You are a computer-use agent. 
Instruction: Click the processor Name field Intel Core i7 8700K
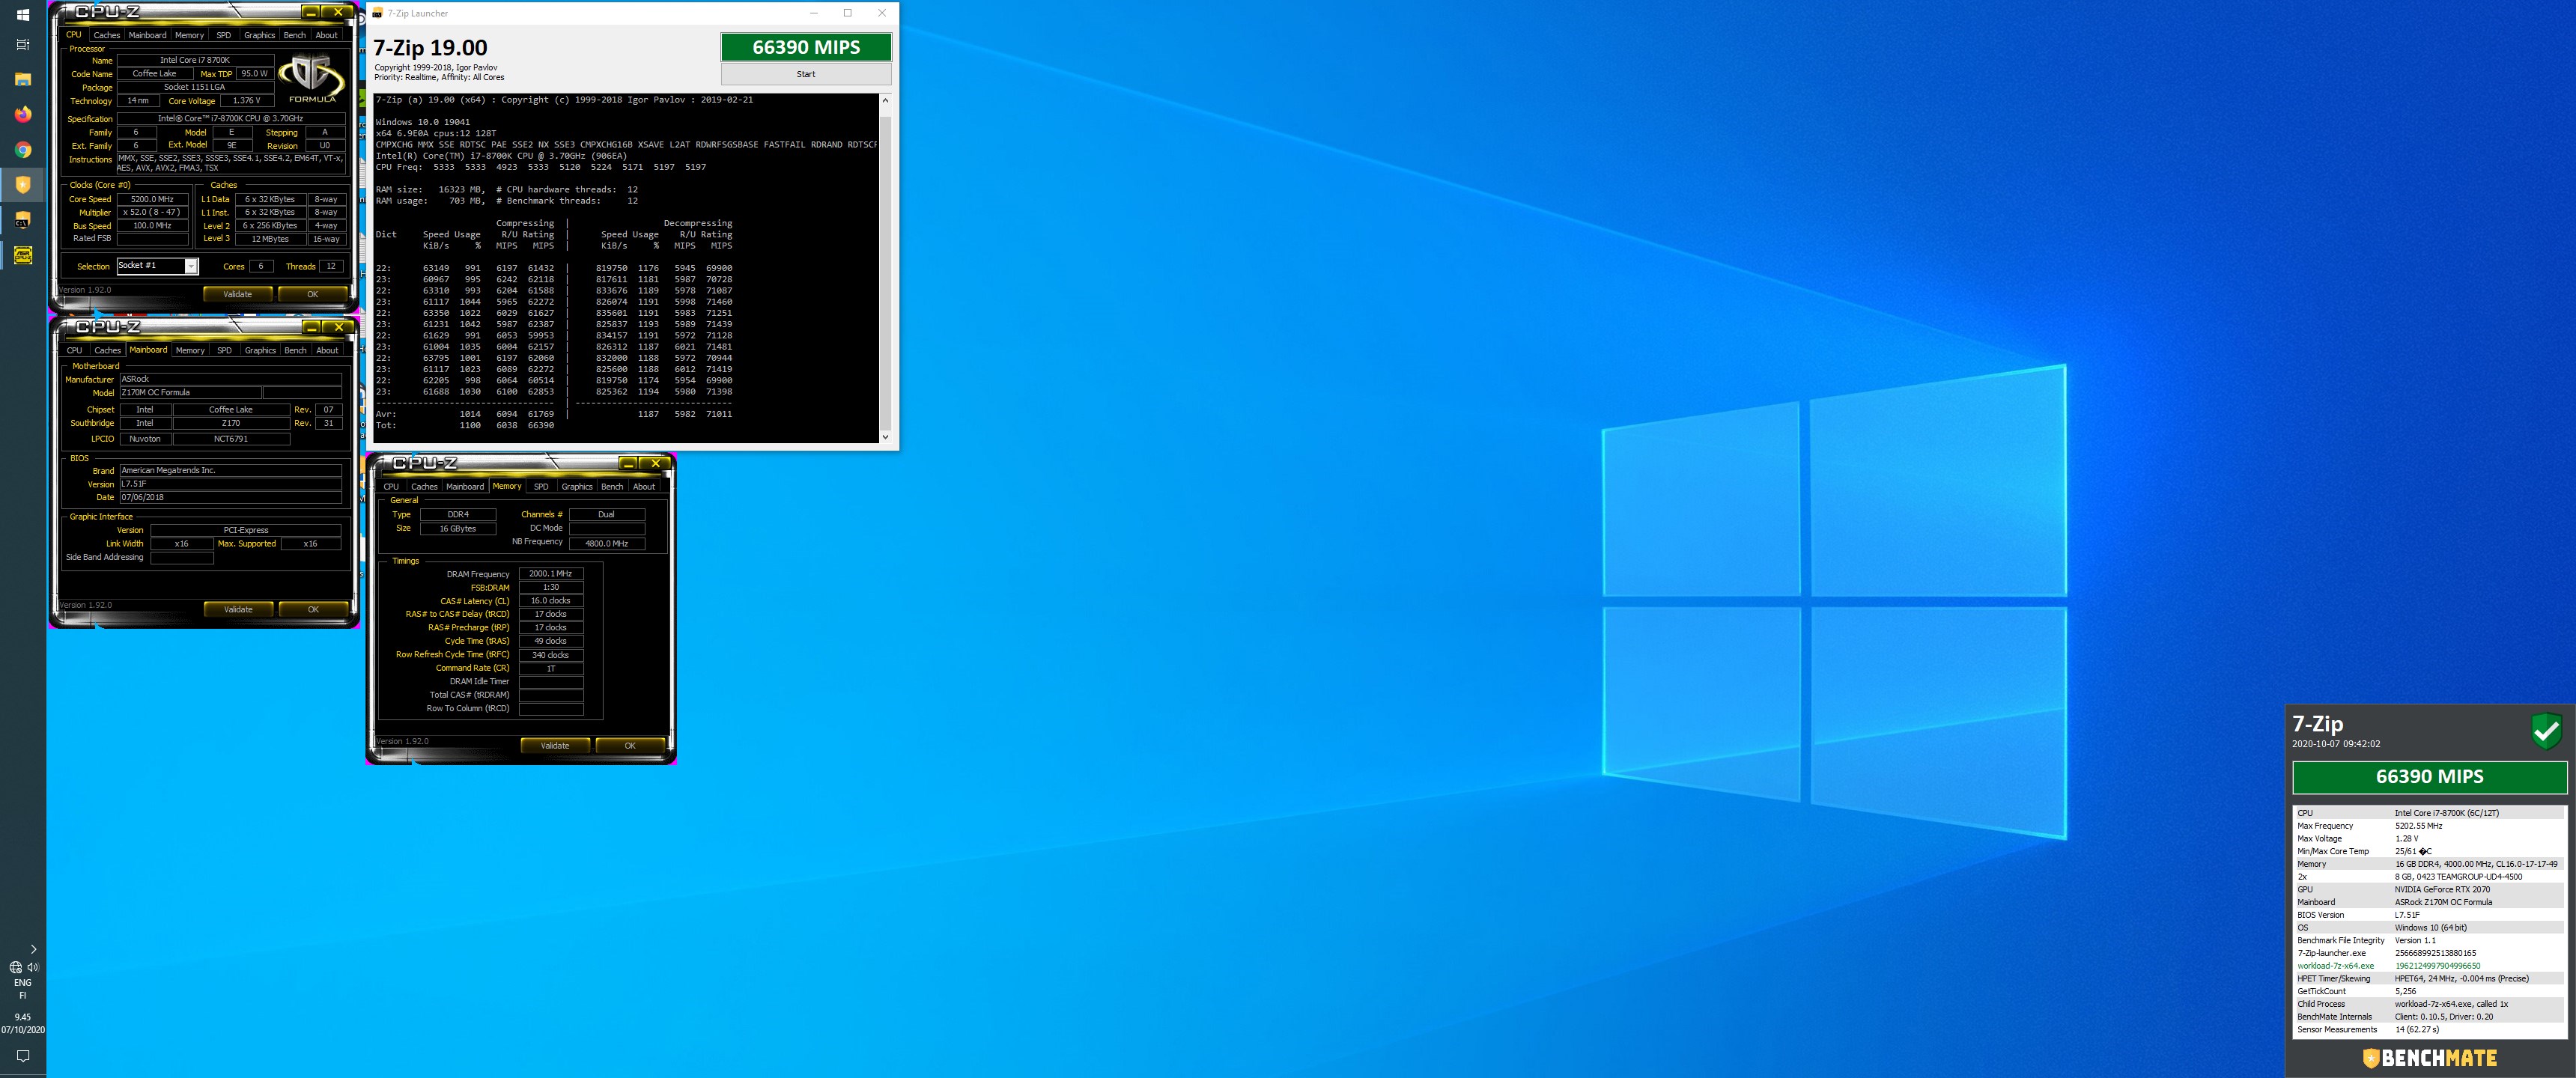tap(195, 60)
